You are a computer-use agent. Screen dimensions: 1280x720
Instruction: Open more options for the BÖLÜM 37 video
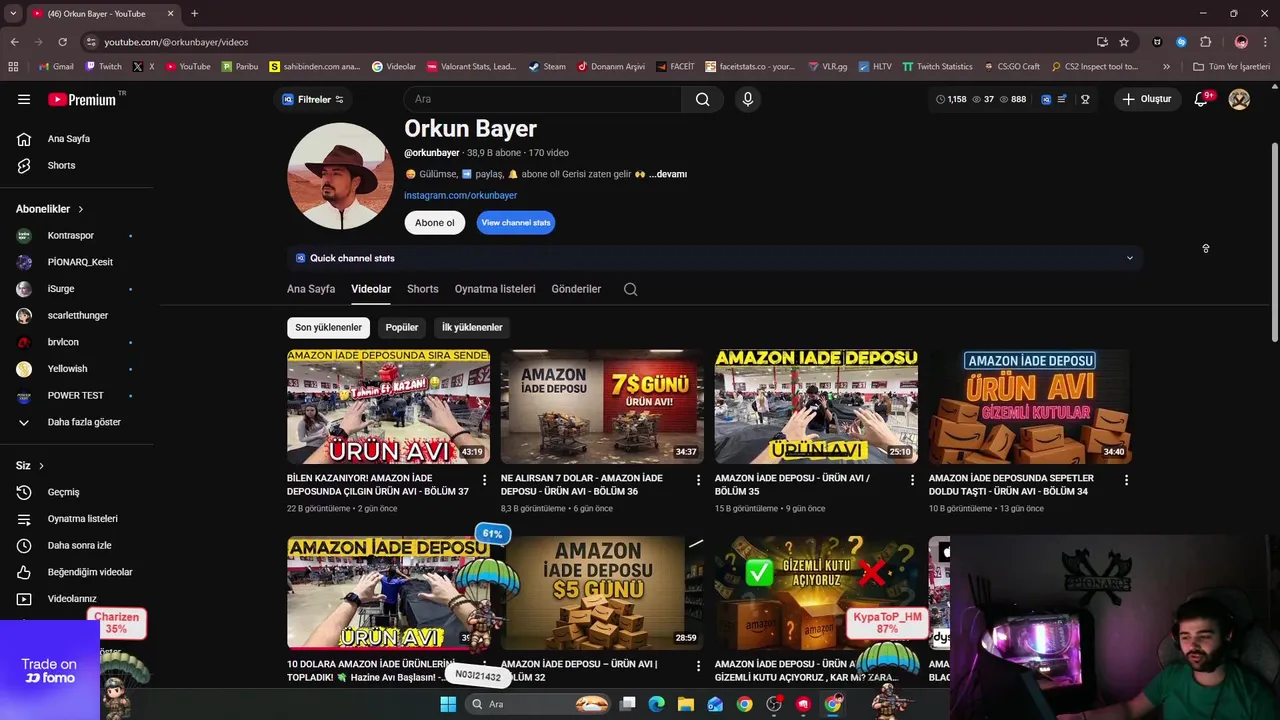point(485,480)
